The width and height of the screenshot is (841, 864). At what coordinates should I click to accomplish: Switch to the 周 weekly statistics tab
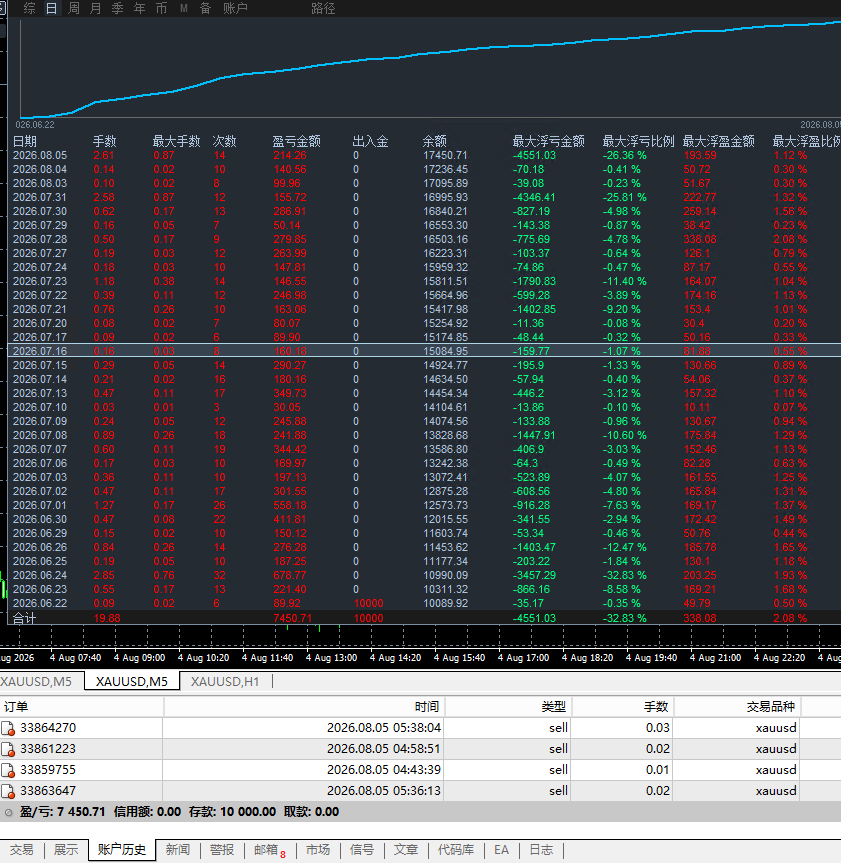[73, 8]
